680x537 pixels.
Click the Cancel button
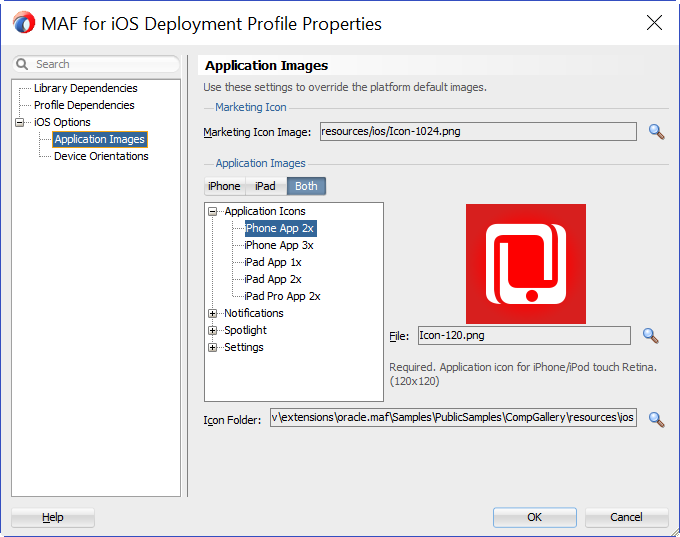tap(626, 517)
